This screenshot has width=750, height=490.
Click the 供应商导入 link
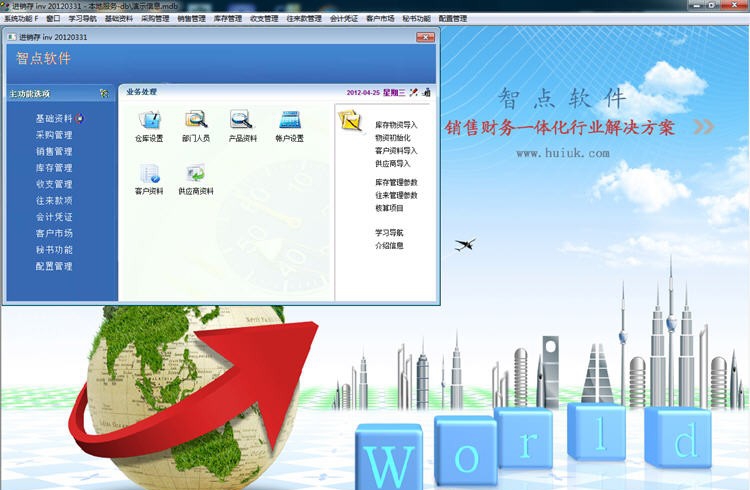pyautogui.click(x=393, y=164)
